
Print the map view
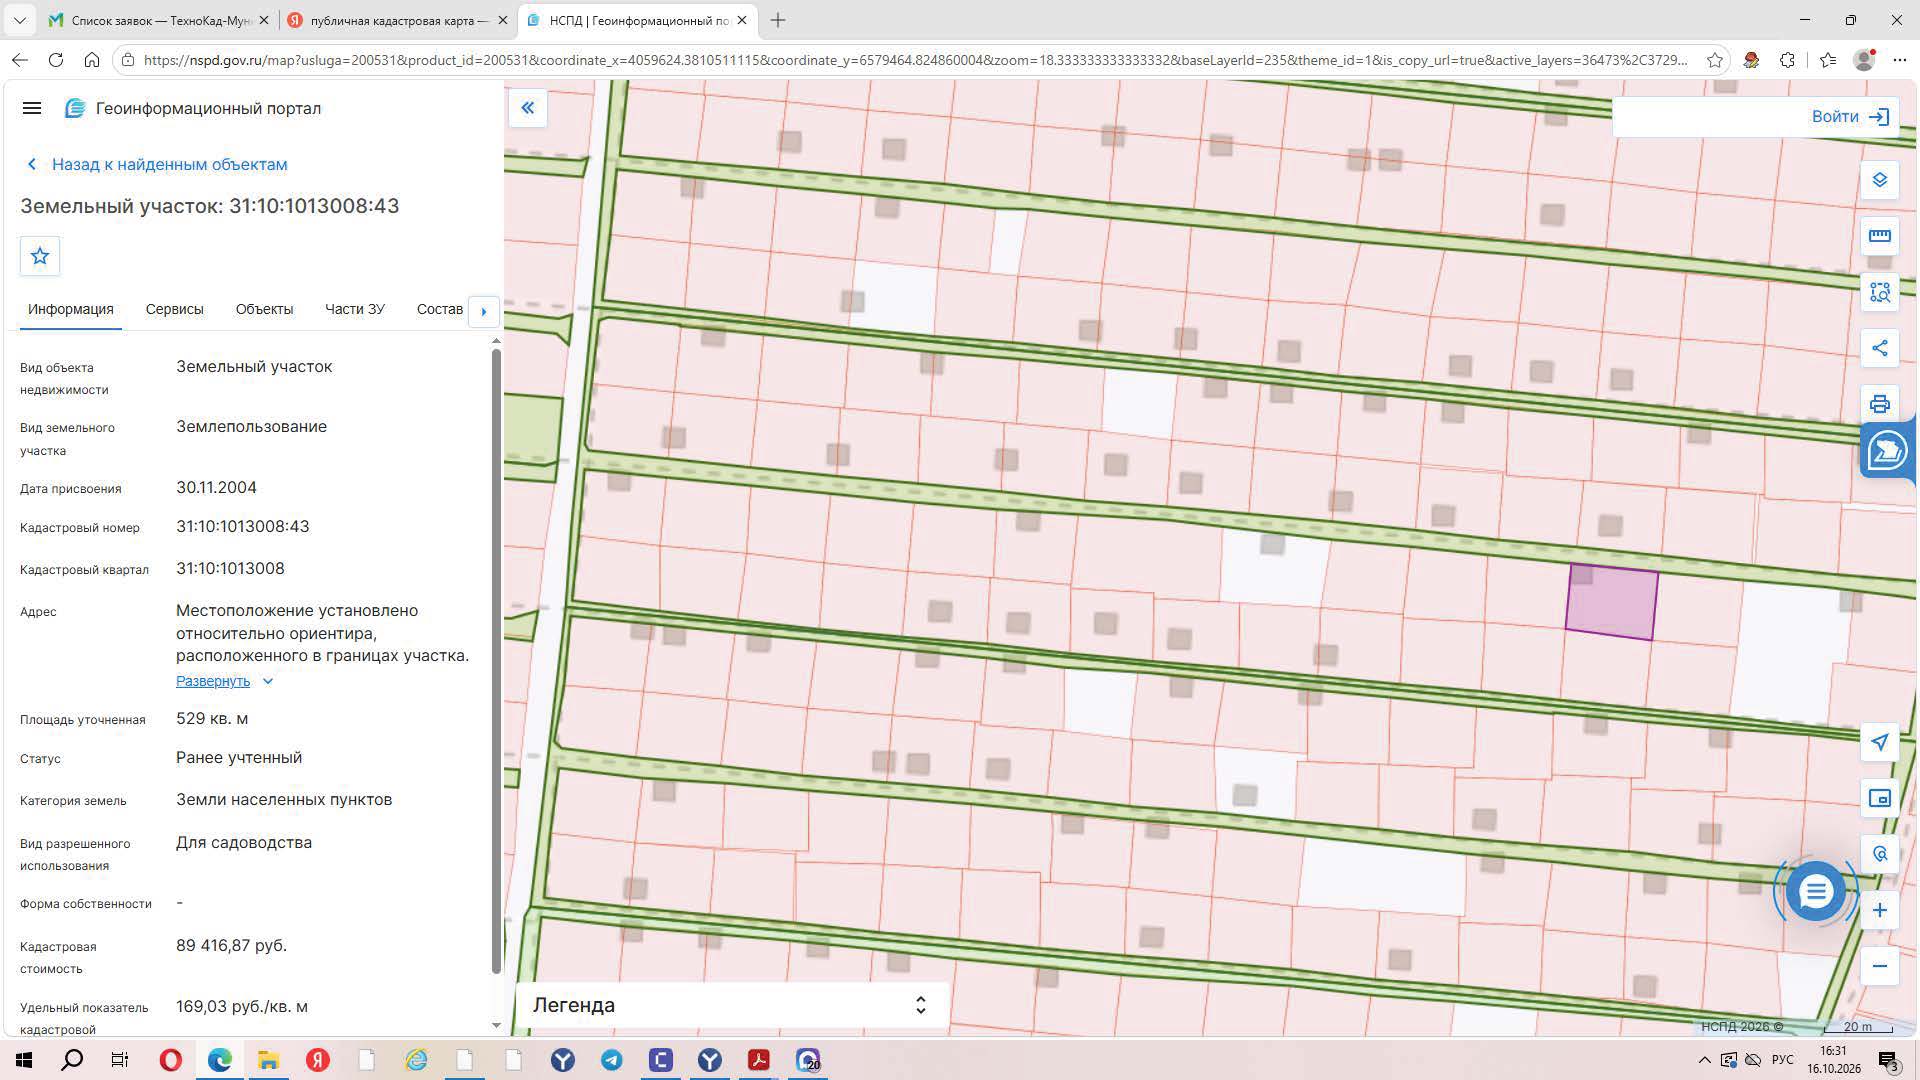[1880, 404]
